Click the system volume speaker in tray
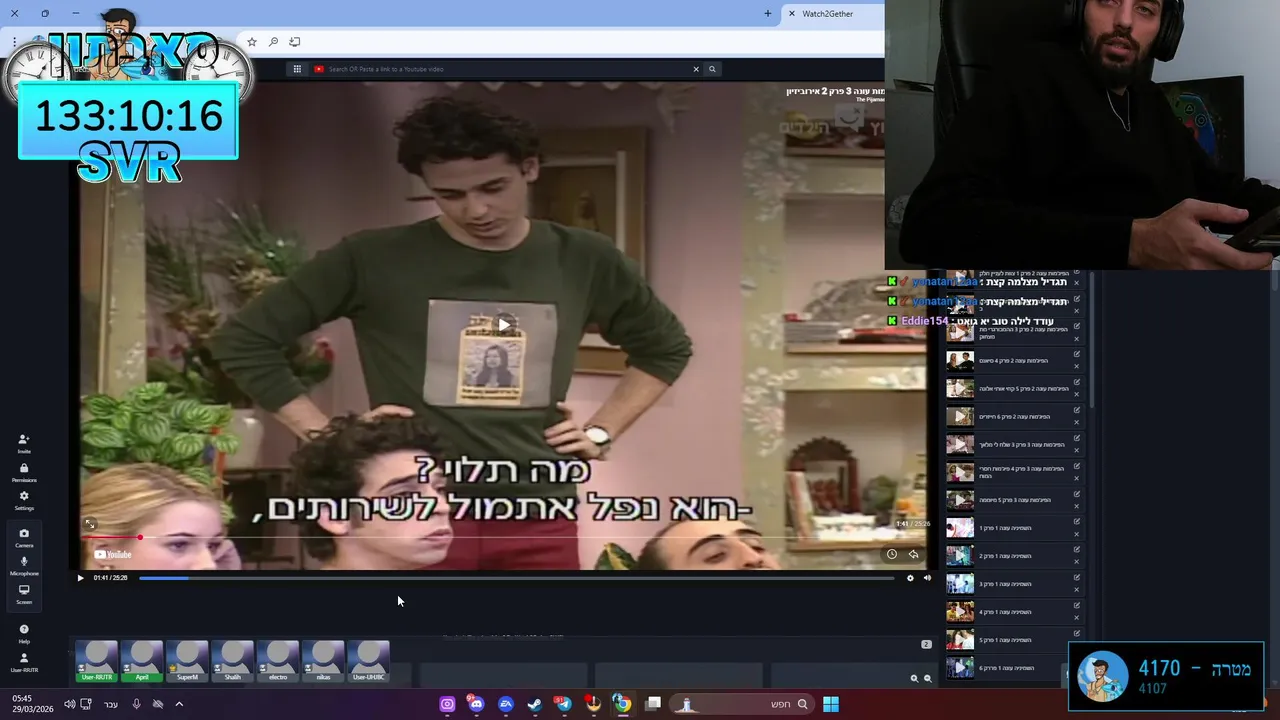 click(69, 704)
